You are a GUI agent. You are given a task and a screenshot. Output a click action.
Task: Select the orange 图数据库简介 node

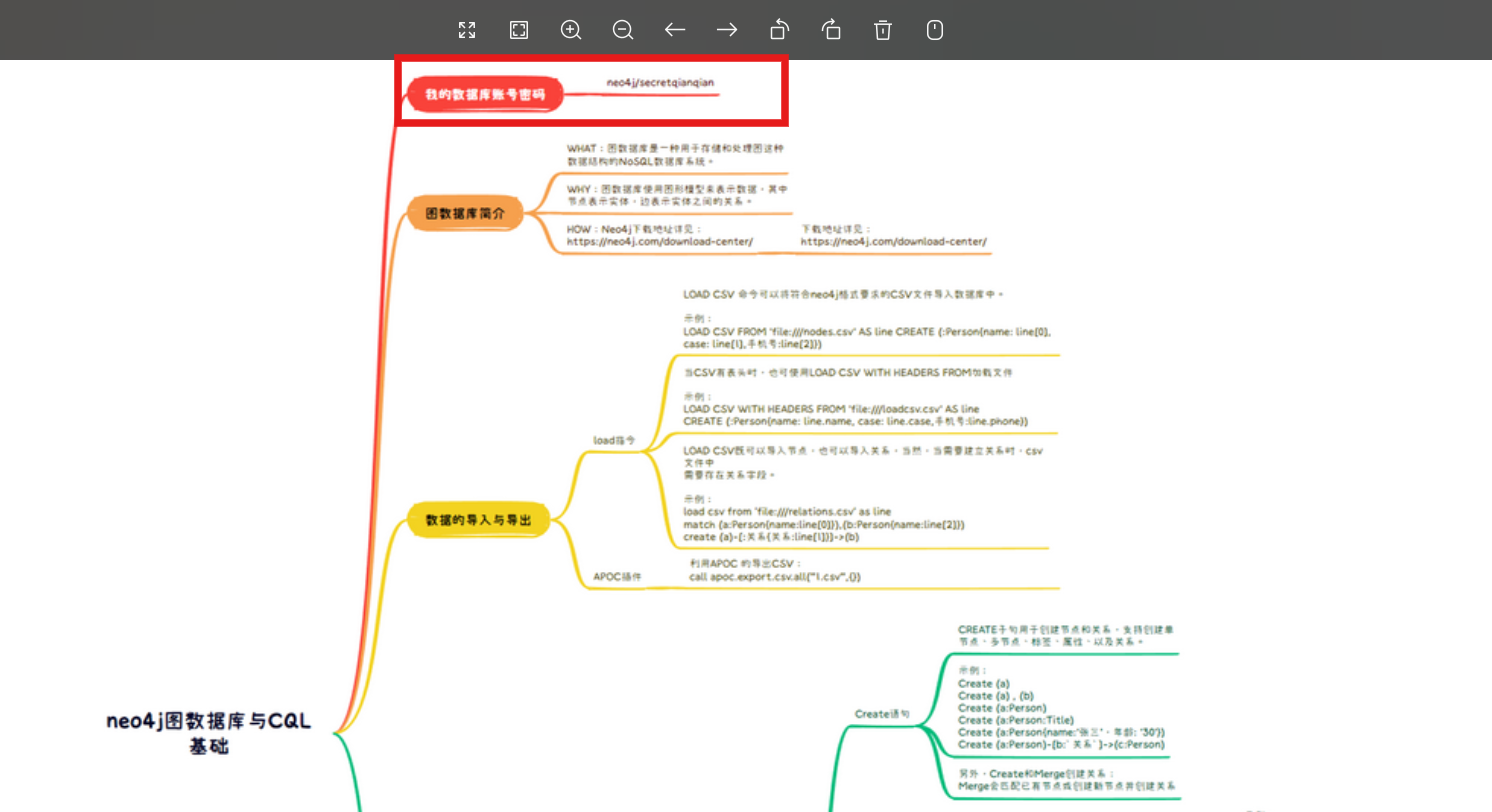465,214
